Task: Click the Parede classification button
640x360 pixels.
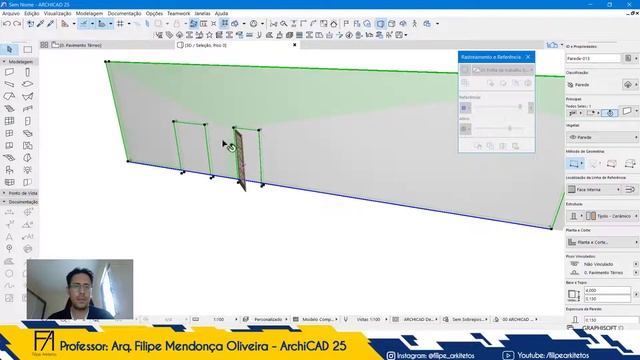Action: tap(628, 85)
